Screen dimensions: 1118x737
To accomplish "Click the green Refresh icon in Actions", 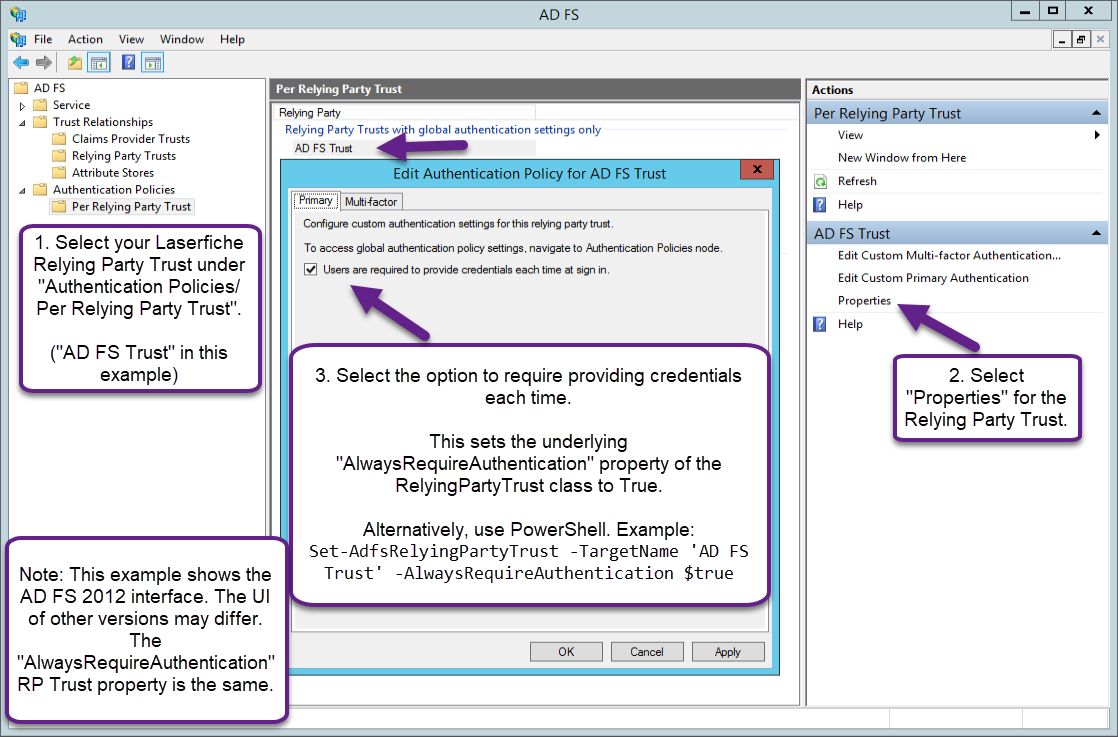I will pos(821,182).
